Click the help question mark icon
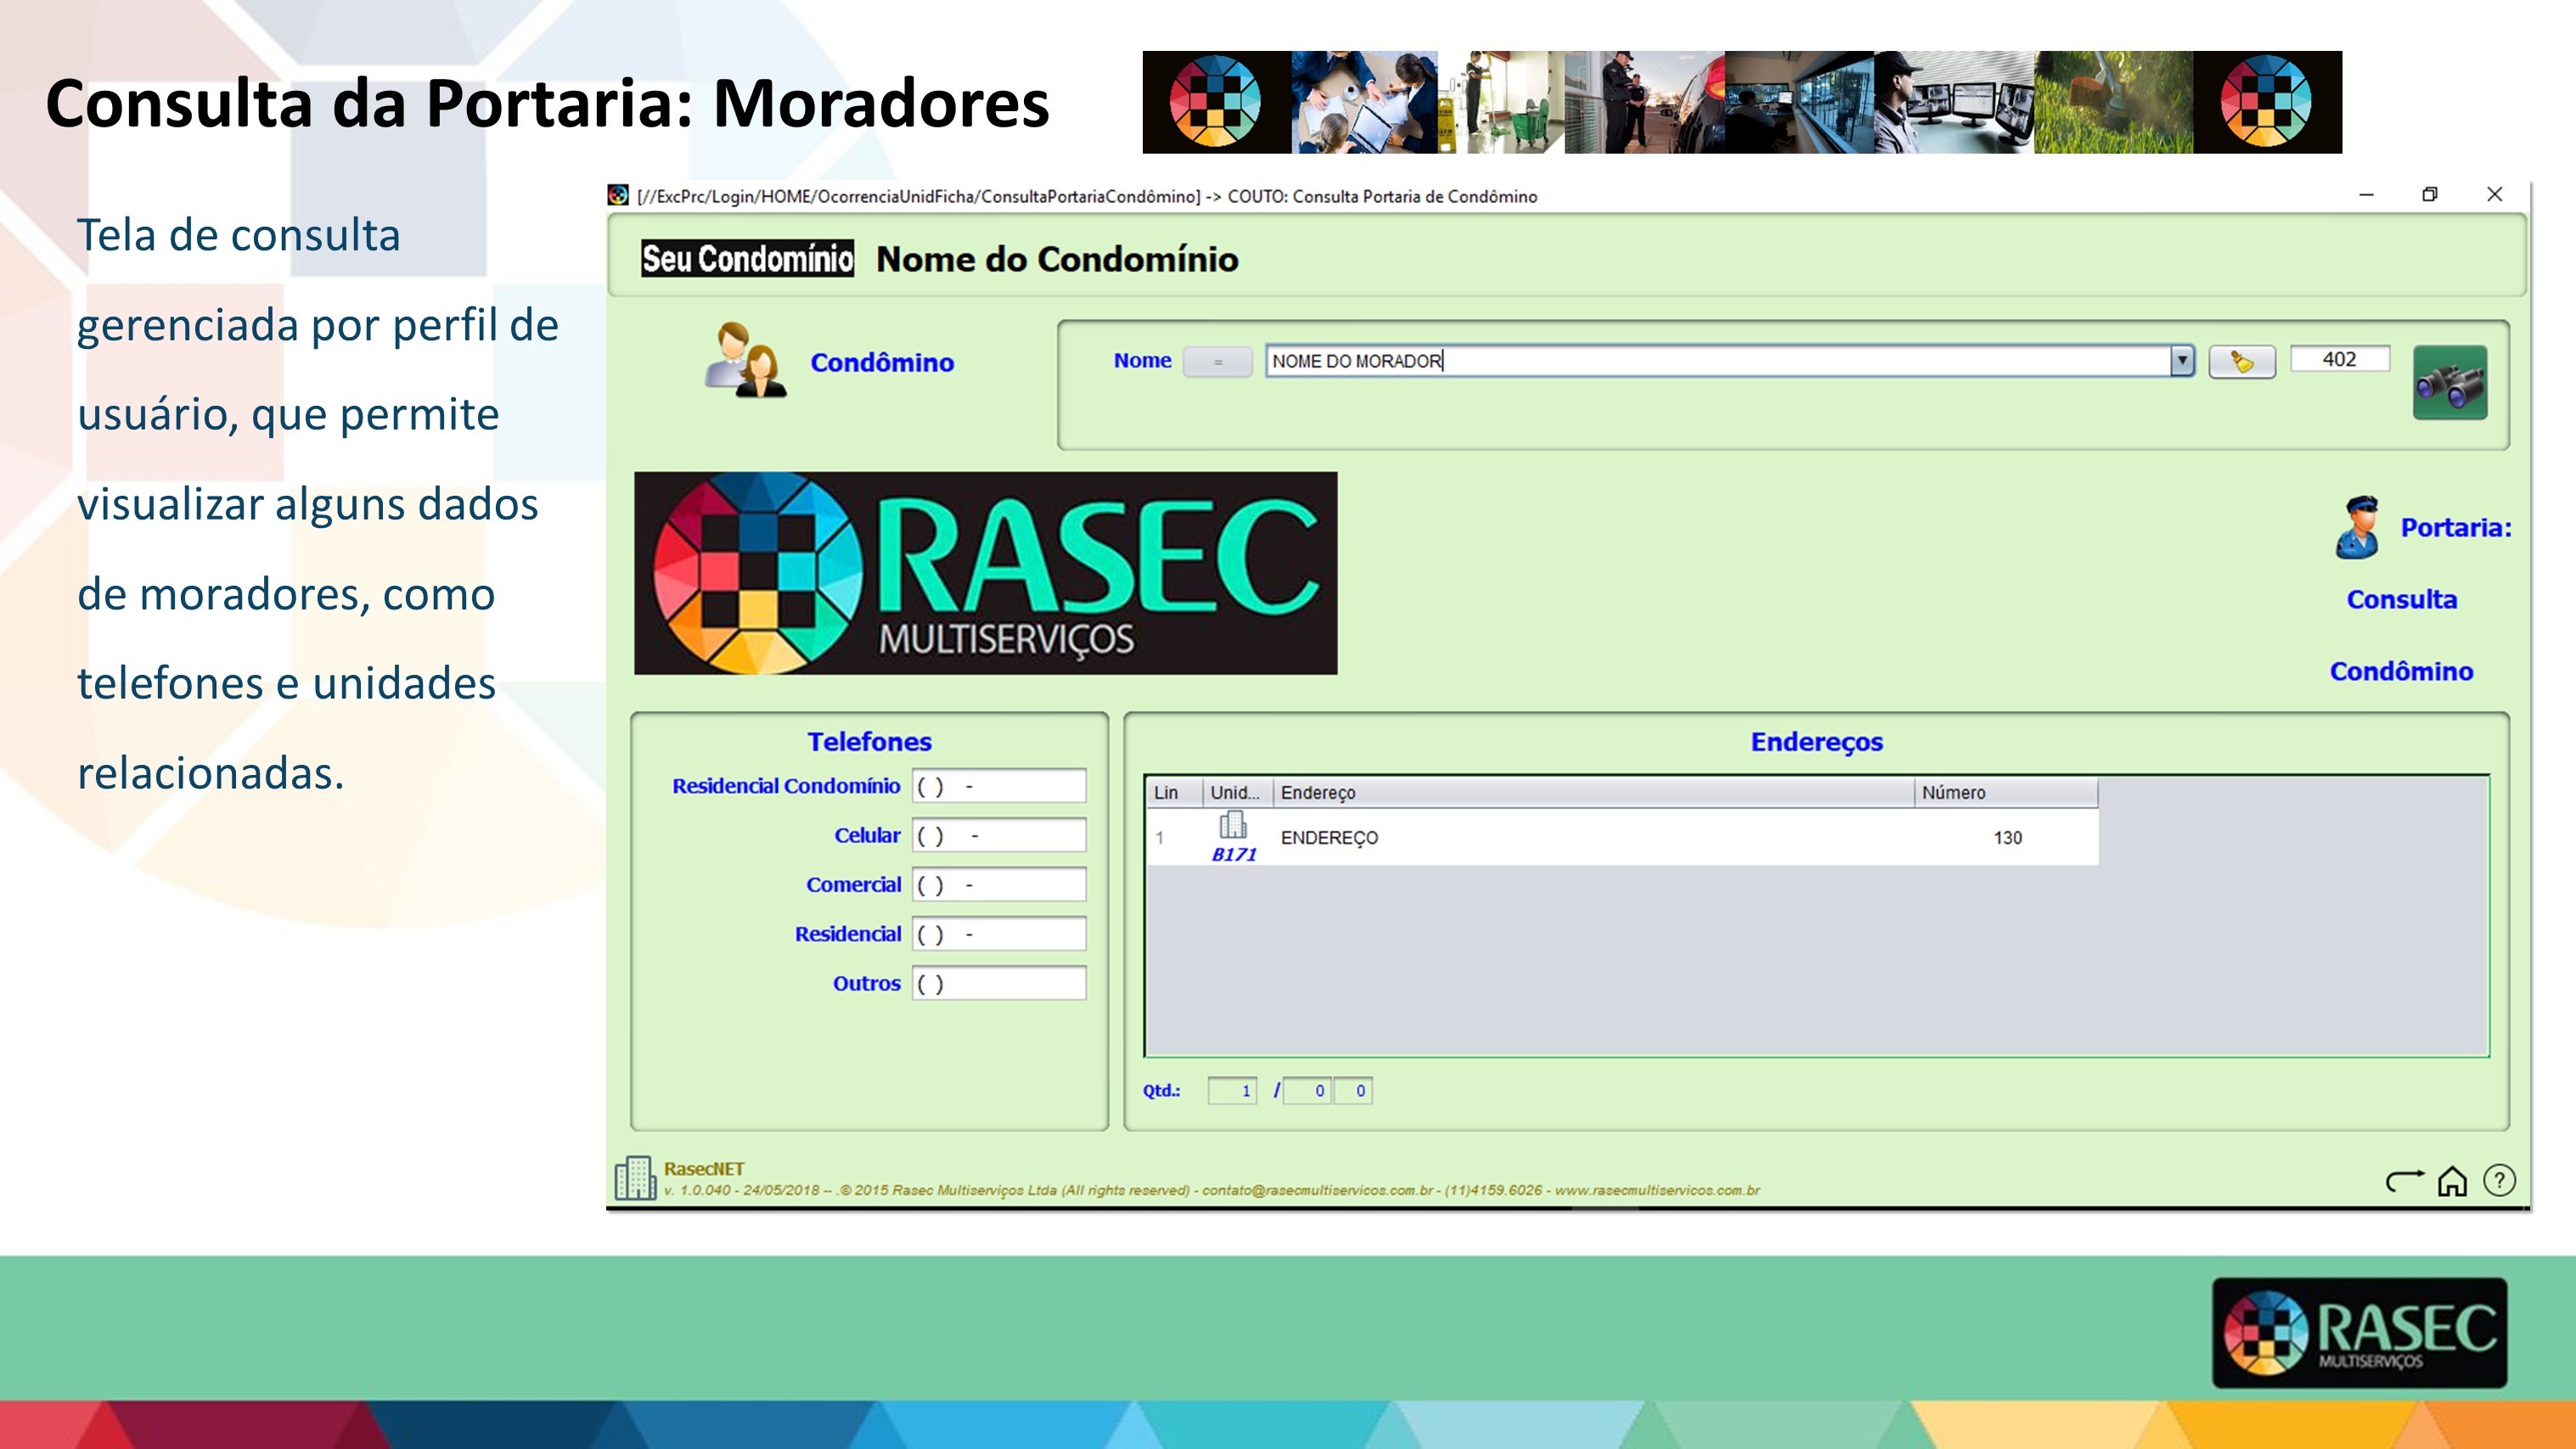The image size is (2576, 1449). click(2499, 1181)
